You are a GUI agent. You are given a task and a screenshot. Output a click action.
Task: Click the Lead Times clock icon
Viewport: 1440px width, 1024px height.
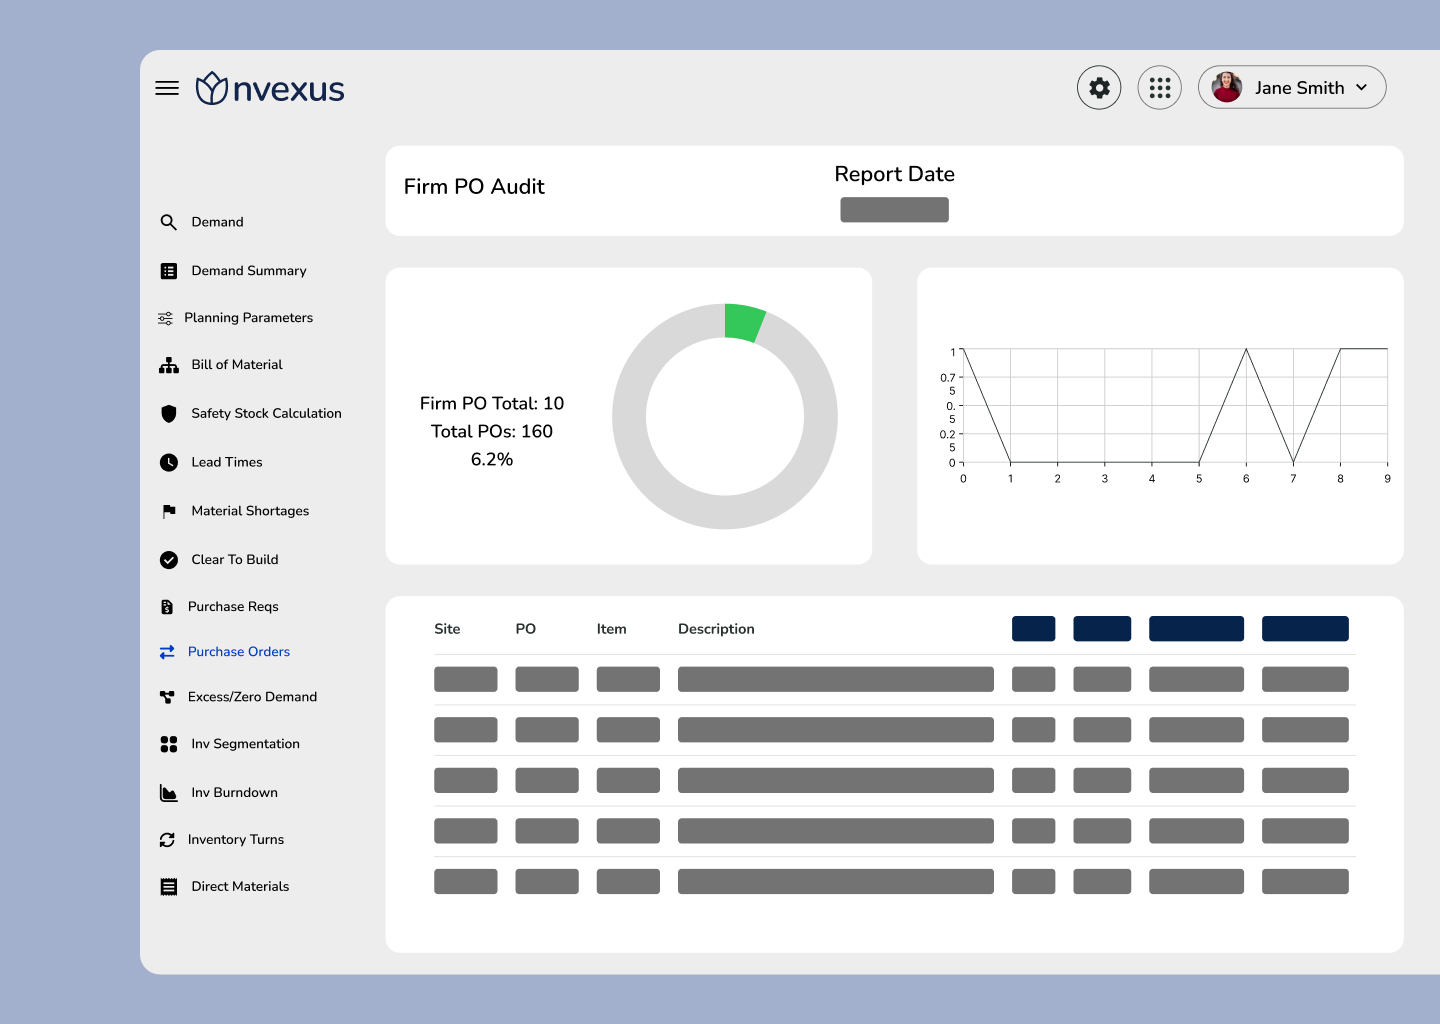pos(169,462)
